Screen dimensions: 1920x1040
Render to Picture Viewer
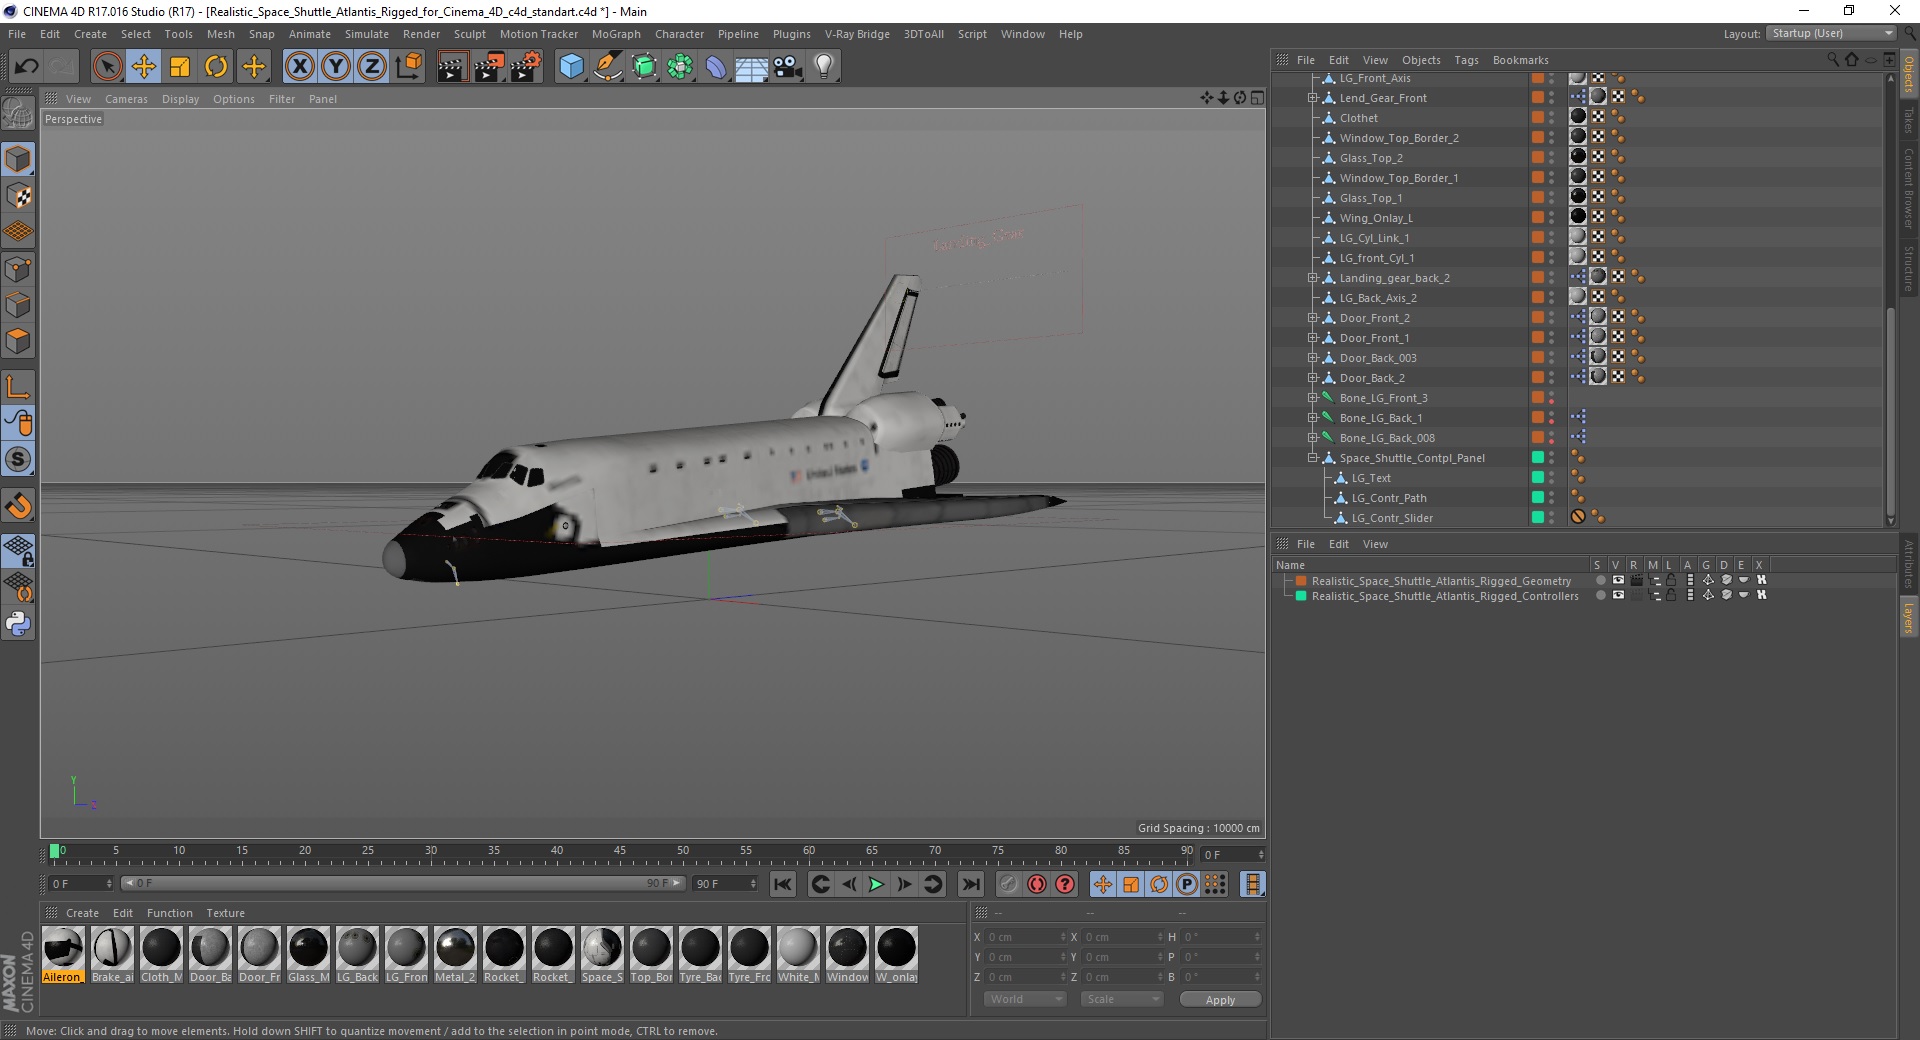coord(489,67)
